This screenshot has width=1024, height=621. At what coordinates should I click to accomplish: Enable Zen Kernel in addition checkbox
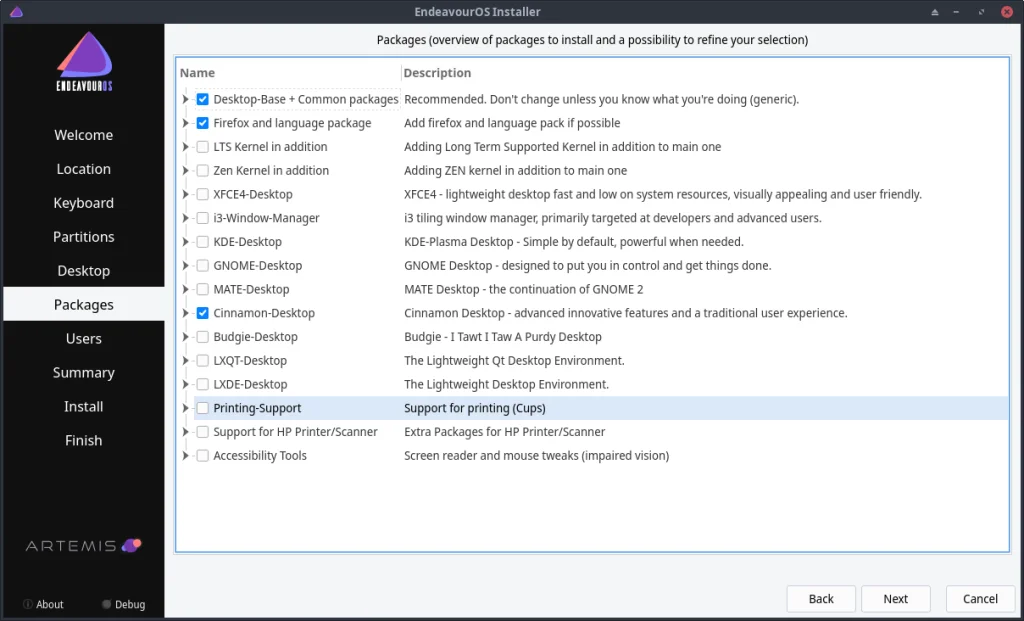click(x=202, y=170)
